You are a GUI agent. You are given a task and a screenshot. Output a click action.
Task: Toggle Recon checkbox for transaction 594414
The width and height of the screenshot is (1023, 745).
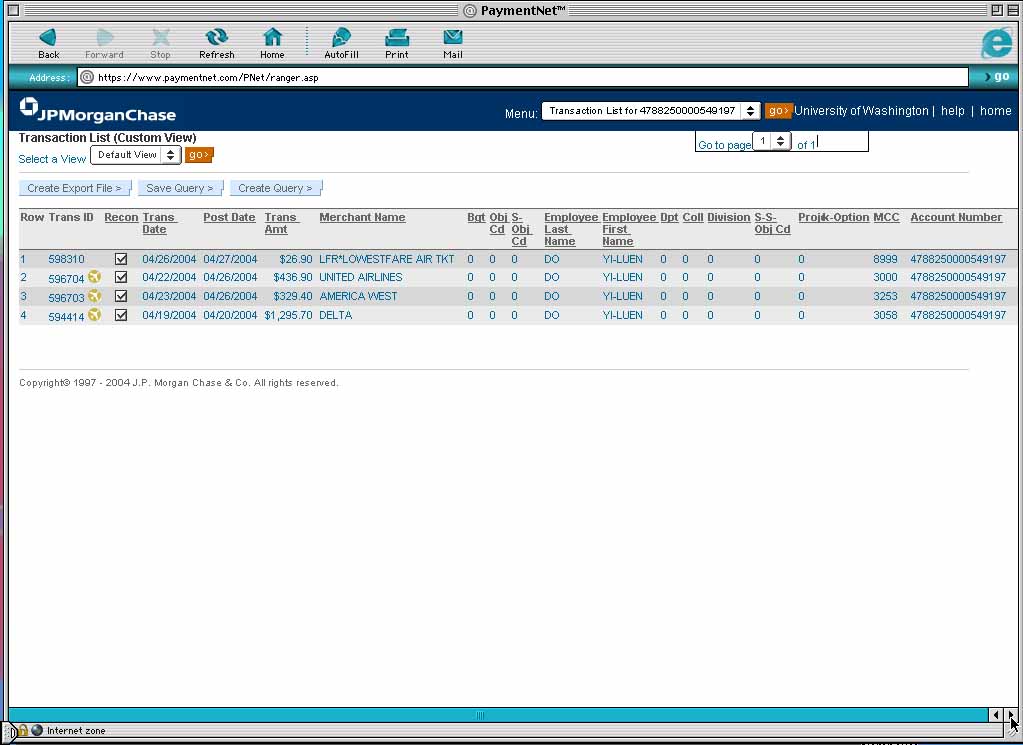click(121, 315)
